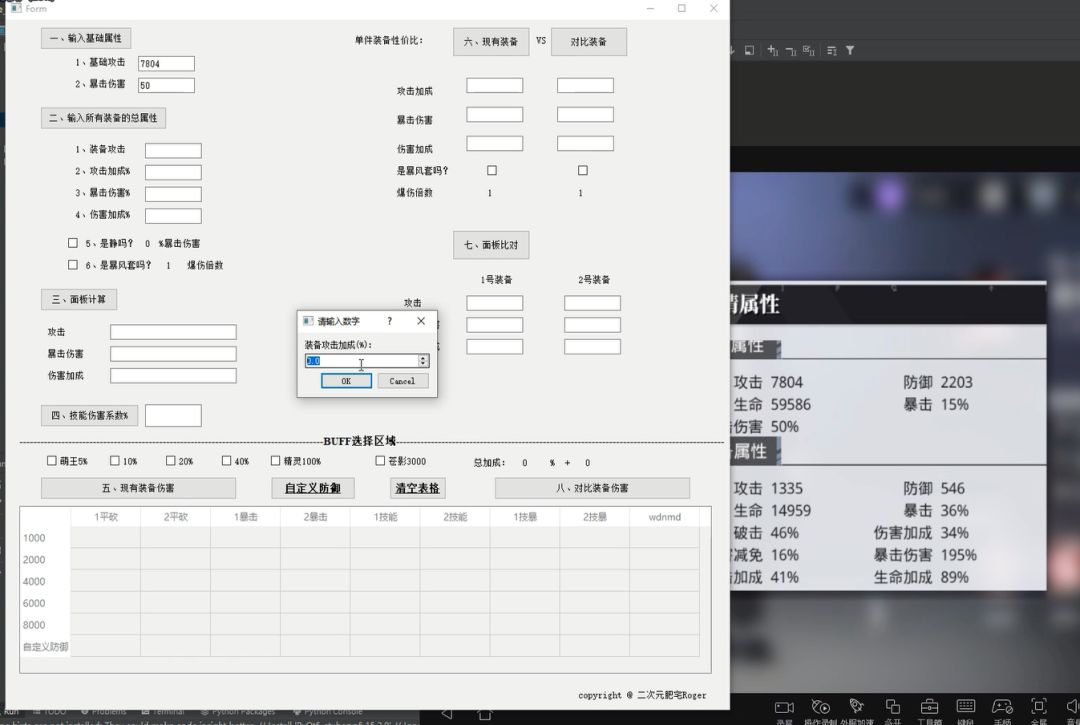The width and height of the screenshot is (1080, 725).
Task: Click the 八、对比装备伤害 button
Action: tap(592, 488)
